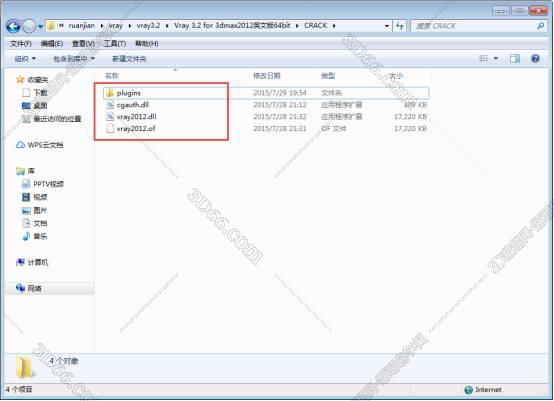
Task: Open 最近访问的位置 in navigation pane
Action: [x=57, y=119]
